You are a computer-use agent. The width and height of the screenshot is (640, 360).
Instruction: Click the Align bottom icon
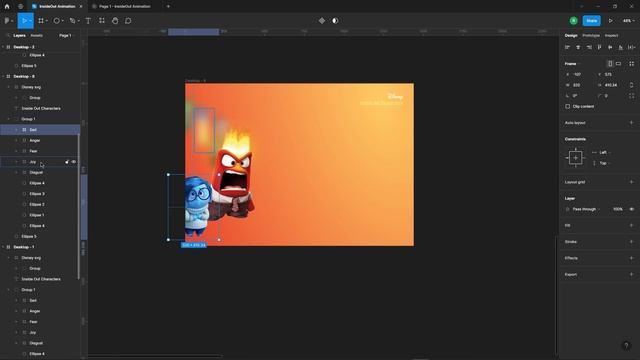pyautogui.click(x=620, y=47)
